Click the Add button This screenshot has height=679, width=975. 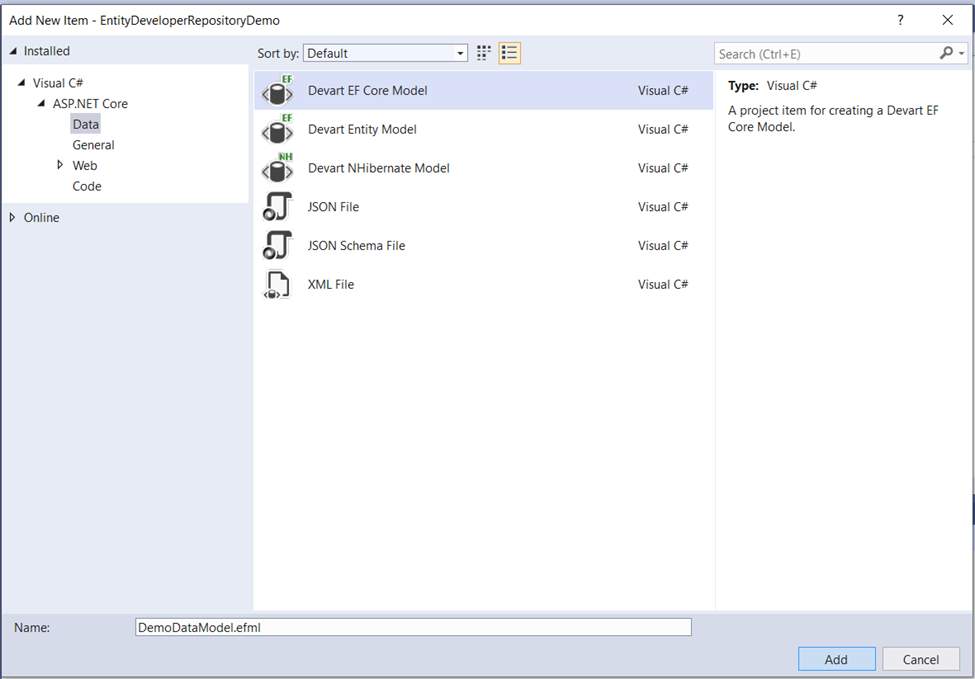[x=836, y=659]
